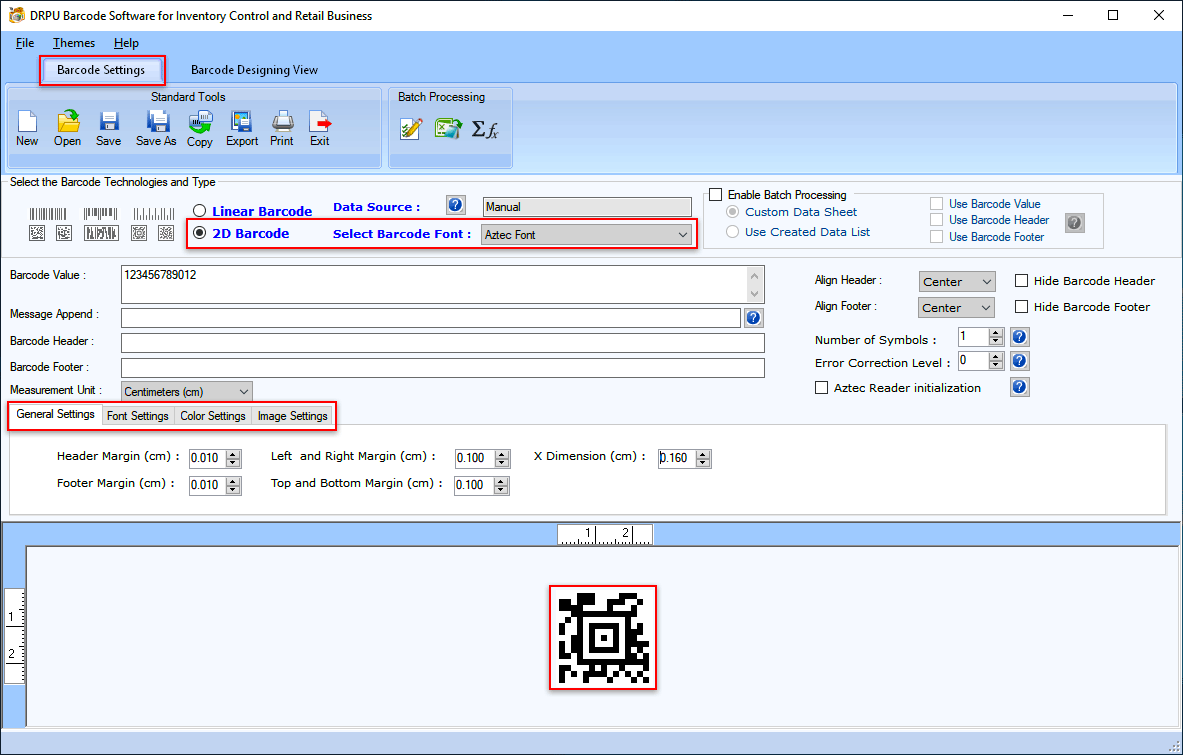Screen dimensions: 1183x755
Task: Switch to Barcode Designing View tab
Action: (254, 70)
